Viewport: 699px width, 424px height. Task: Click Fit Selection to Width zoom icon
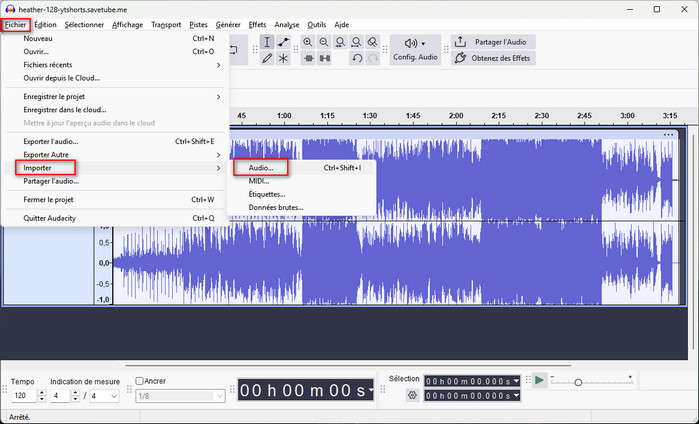coord(340,42)
